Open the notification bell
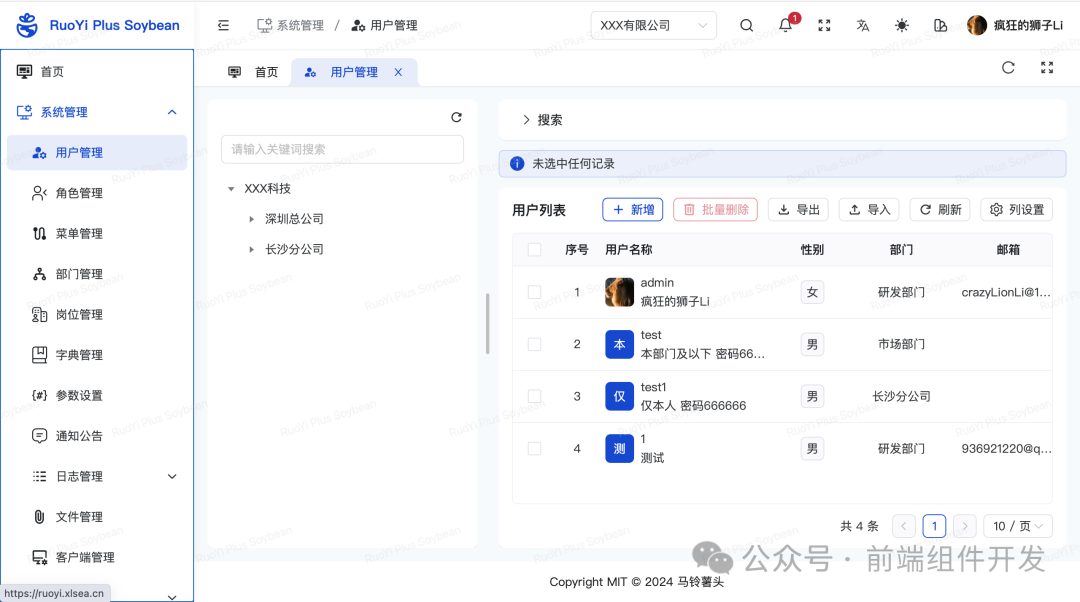1080x602 pixels. 786,25
